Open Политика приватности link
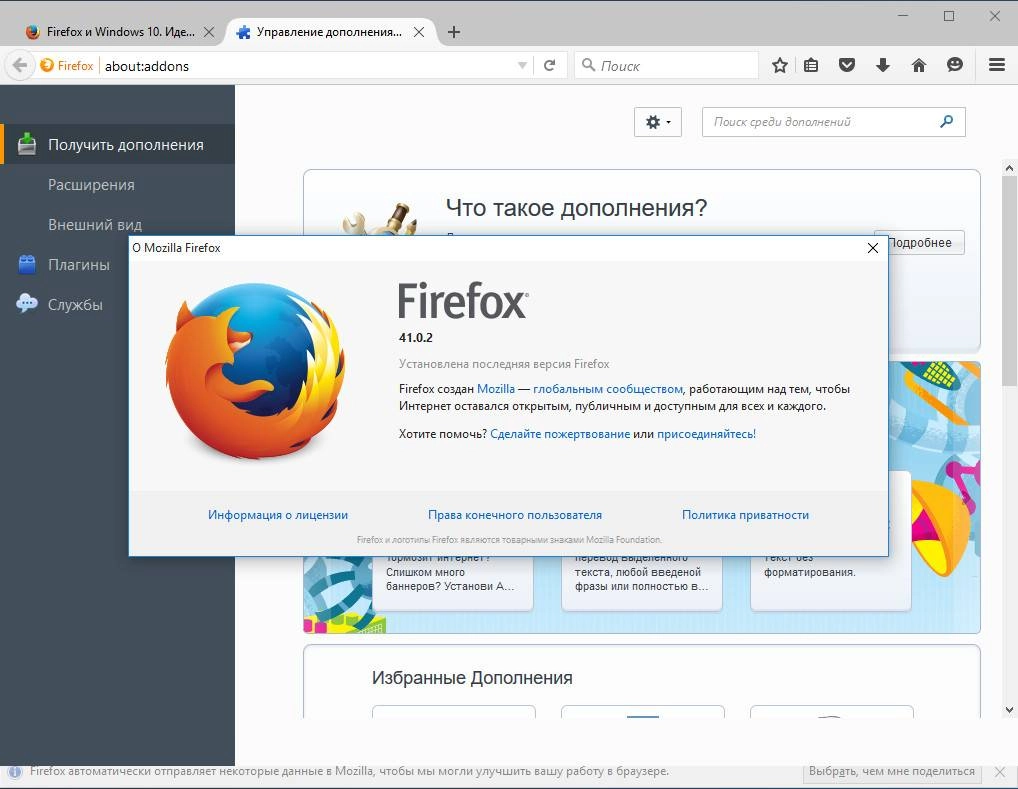Screen dimensions: 1018x789 tap(745, 515)
